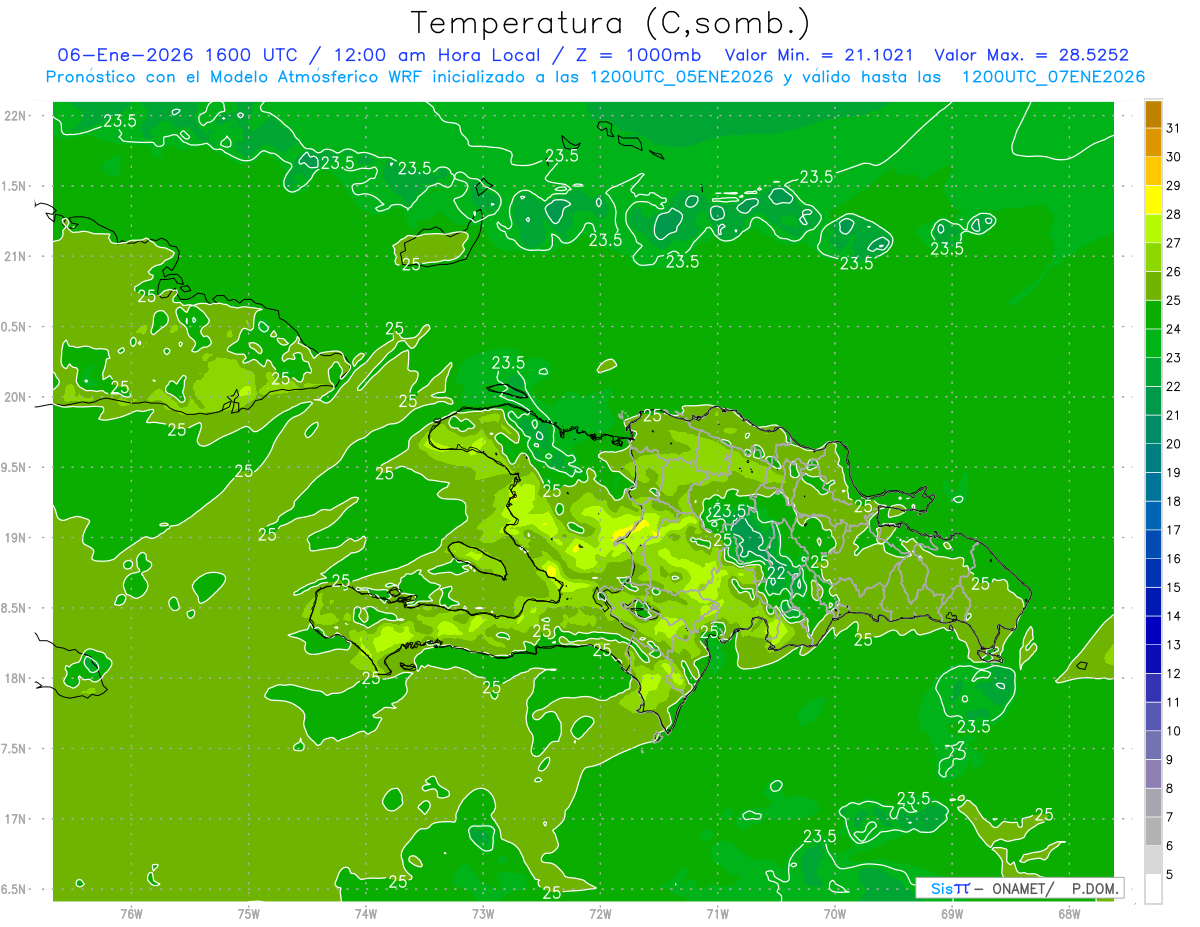Click the color bar label 19
The width and height of the screenshot is (1200, 927).
(1174, 473)
